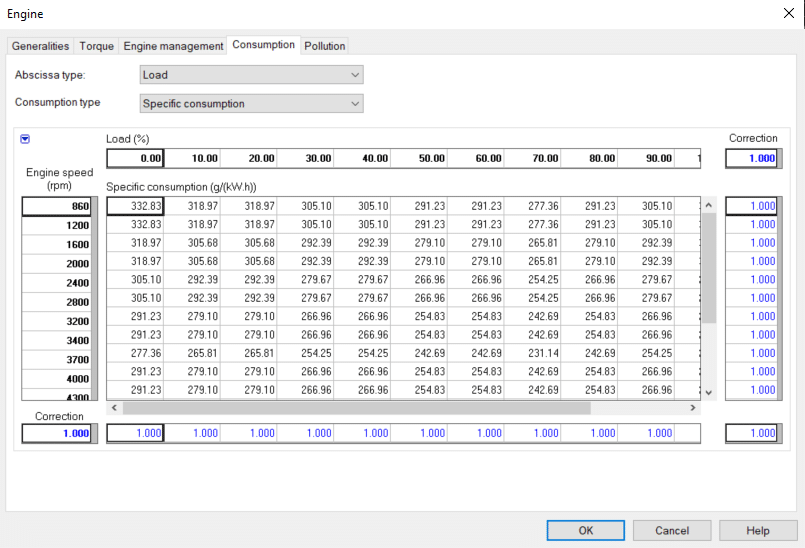Open the Consumption type dropdown
Screen dimensions: 805x548
pos(252,104)
